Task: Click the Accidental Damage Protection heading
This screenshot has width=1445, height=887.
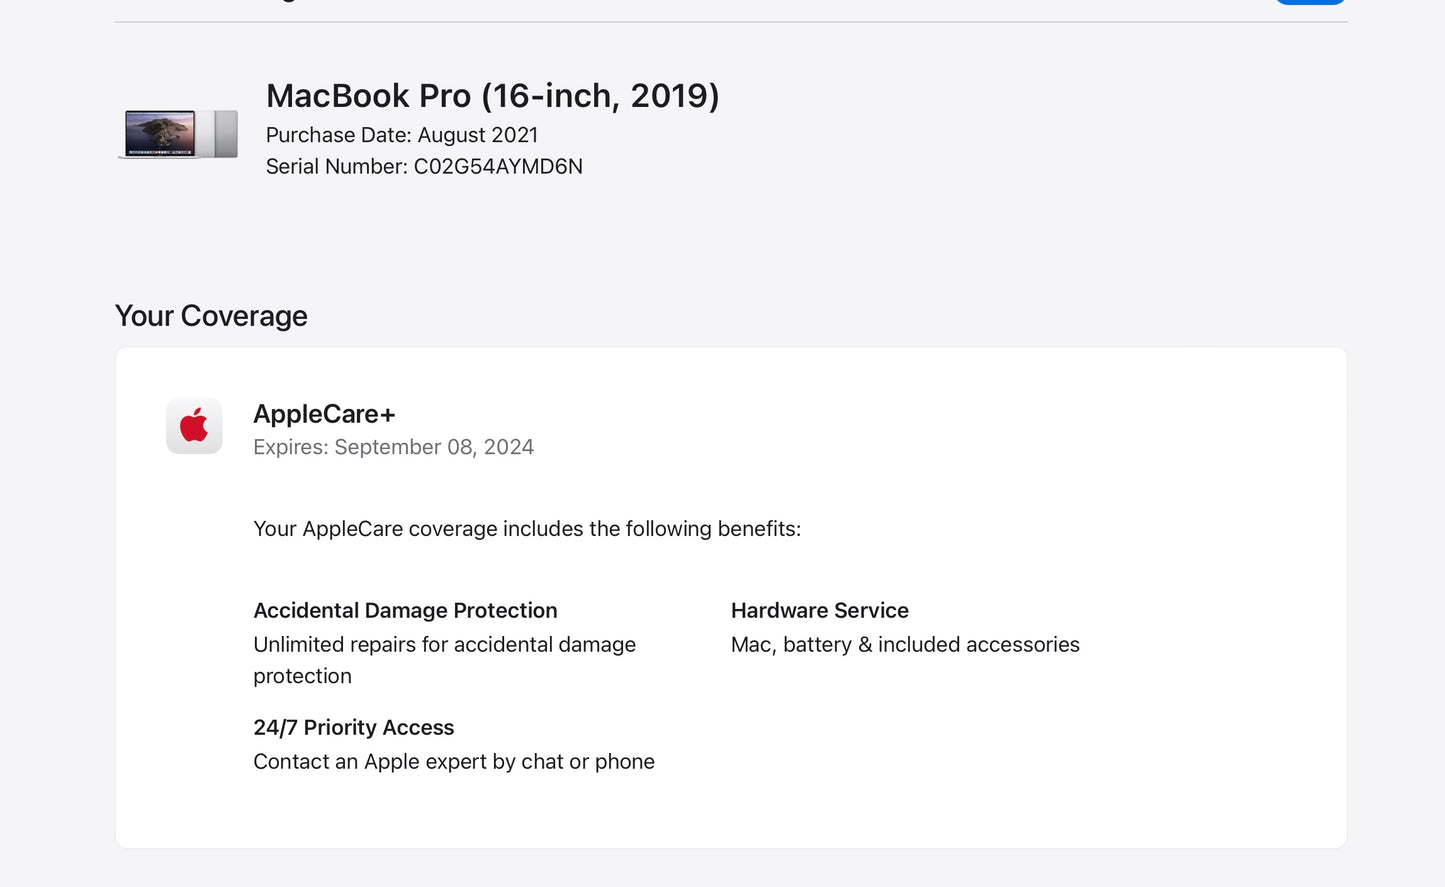Action: 405,610
